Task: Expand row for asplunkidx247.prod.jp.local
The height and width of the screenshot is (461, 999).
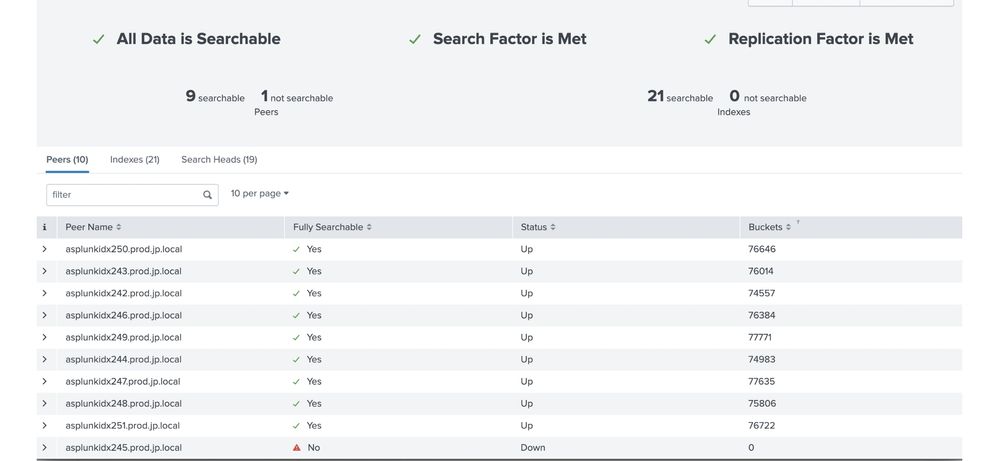Action: pyautogui.click(x=44, y=382)
